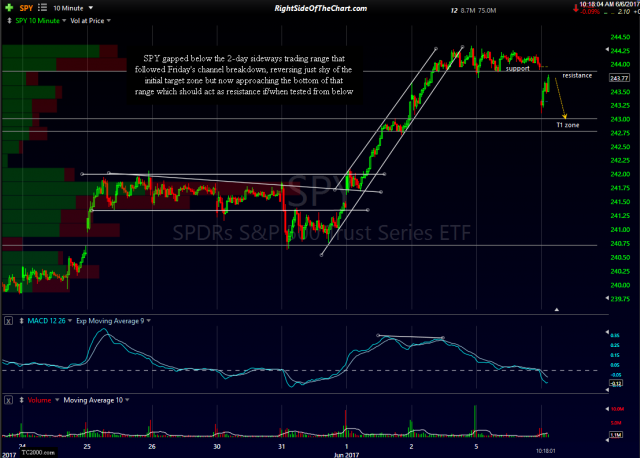The image size is (640, 458).
Task: Select the SPY gapped below text note
Action: point(244,75)
